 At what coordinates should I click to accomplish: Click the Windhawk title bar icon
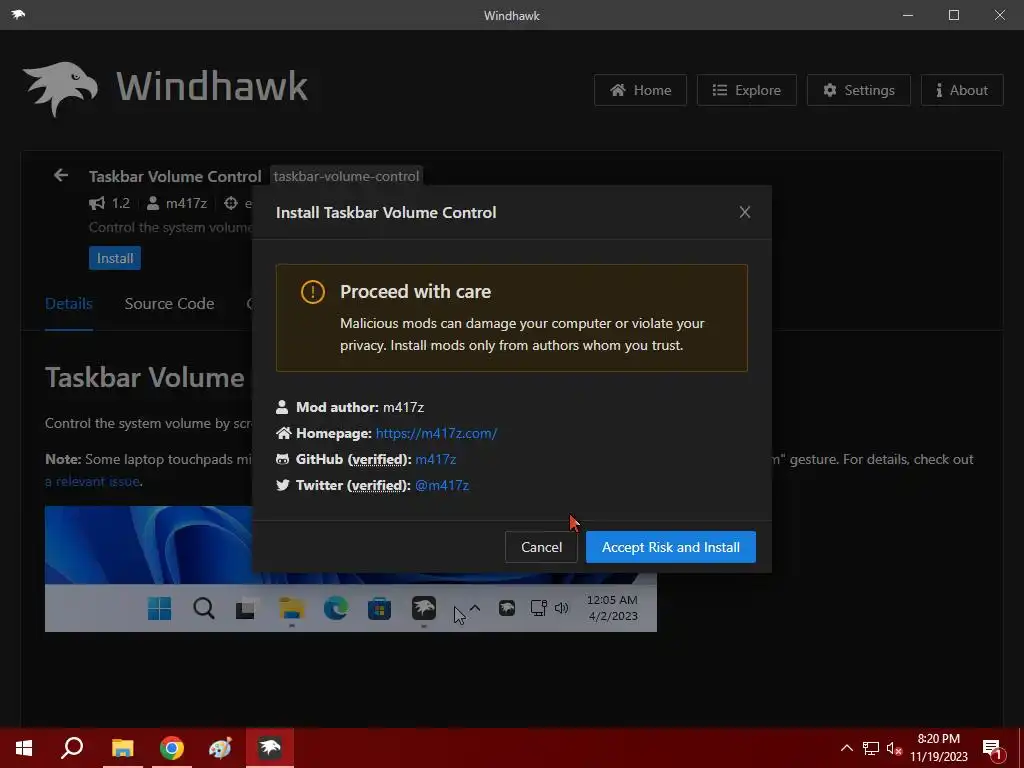(x=18, y=14)
